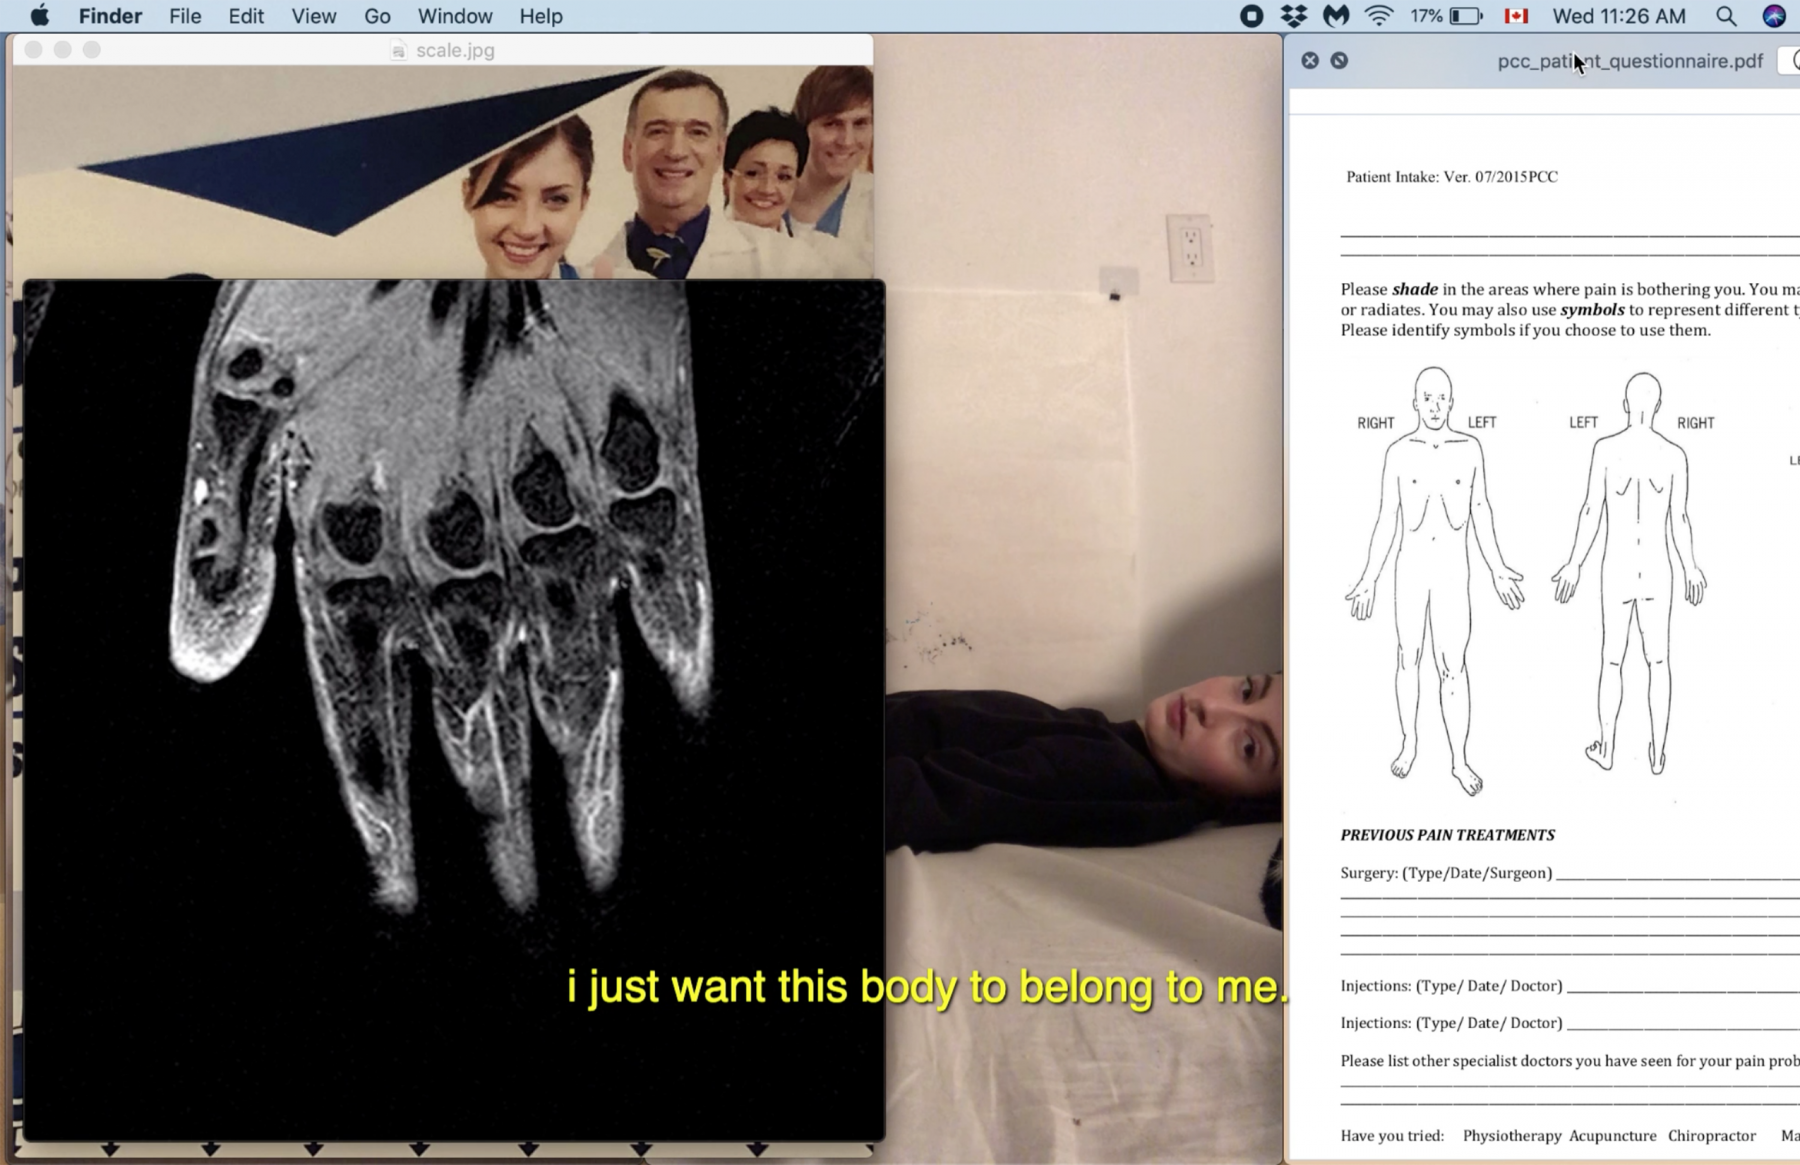1800x1165 pixels.
Task: Open the Finder menu
Action: (x=110, y=16)
